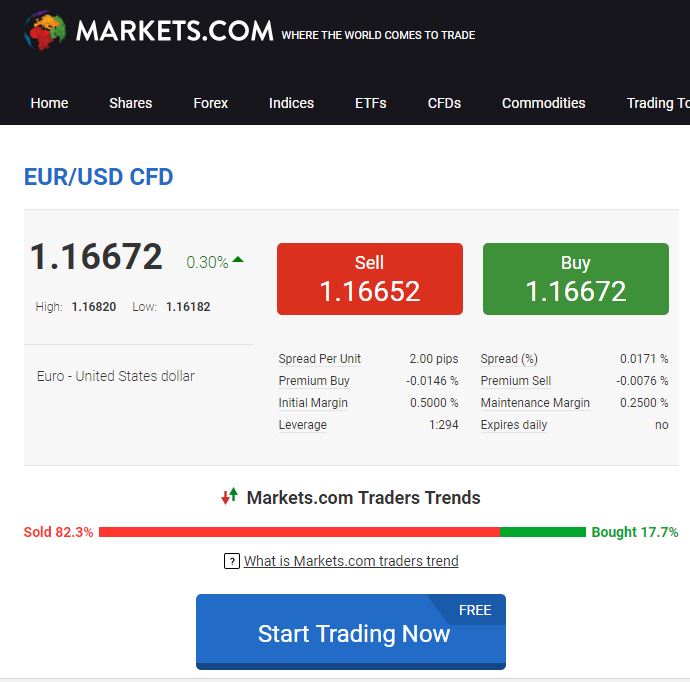Open the Commodities menu item

click(x=543, y=103)
